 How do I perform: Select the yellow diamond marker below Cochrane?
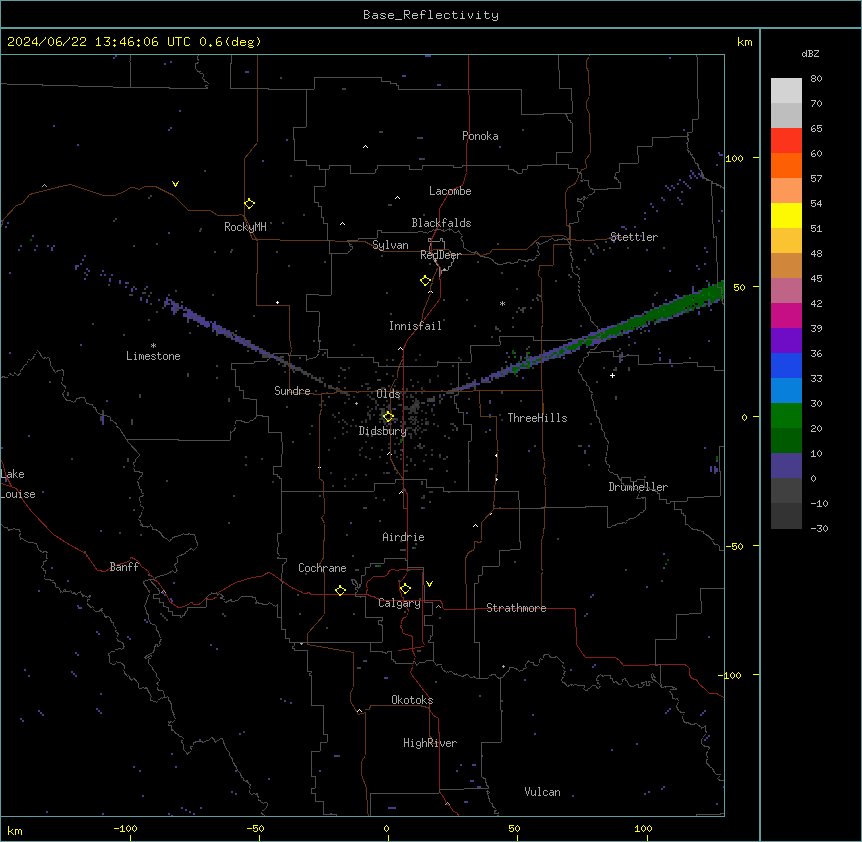pyautogui.click(x=340, y=590)
